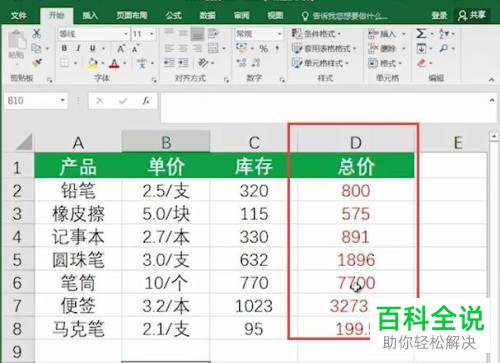Increase font size with larger A icon
Image resolution: width=500 pixels, height=363 pixels.
point(121,49)
